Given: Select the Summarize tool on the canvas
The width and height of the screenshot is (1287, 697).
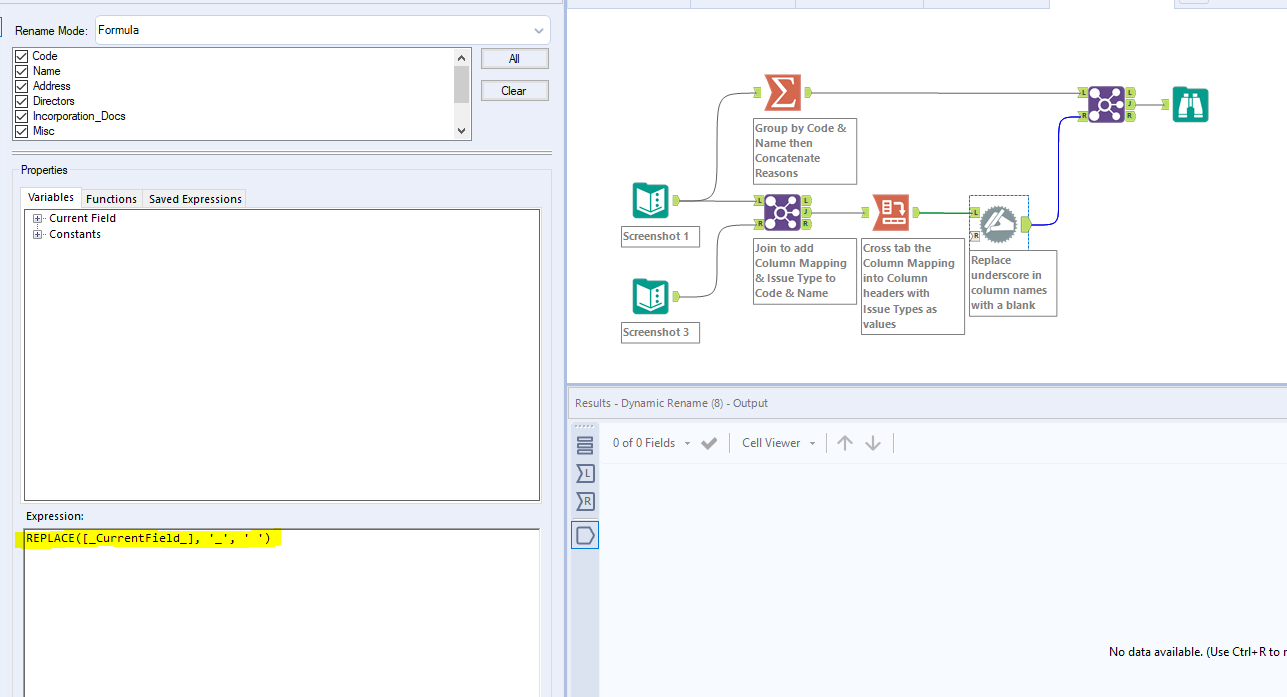Looking at the screenshot, I should [x=783, y=92].
